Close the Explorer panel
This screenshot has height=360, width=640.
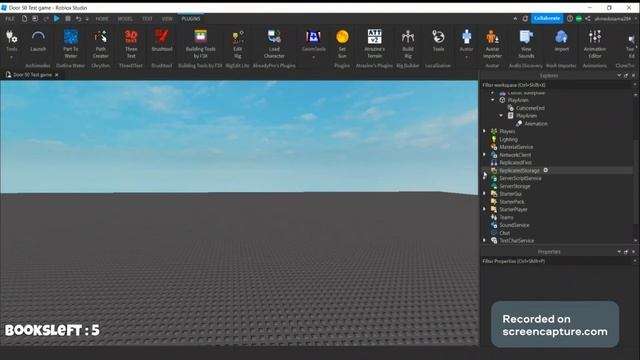tap(633, 76)
